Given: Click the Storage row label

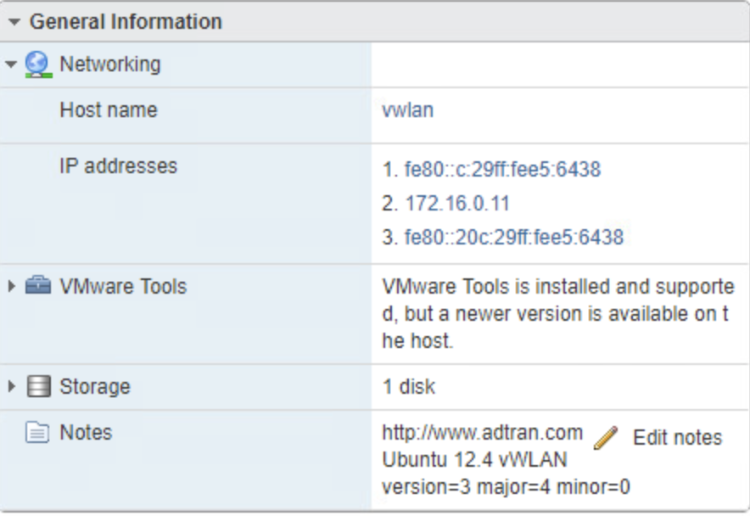Looking at the screenshot, I should (x=95, y=387).
